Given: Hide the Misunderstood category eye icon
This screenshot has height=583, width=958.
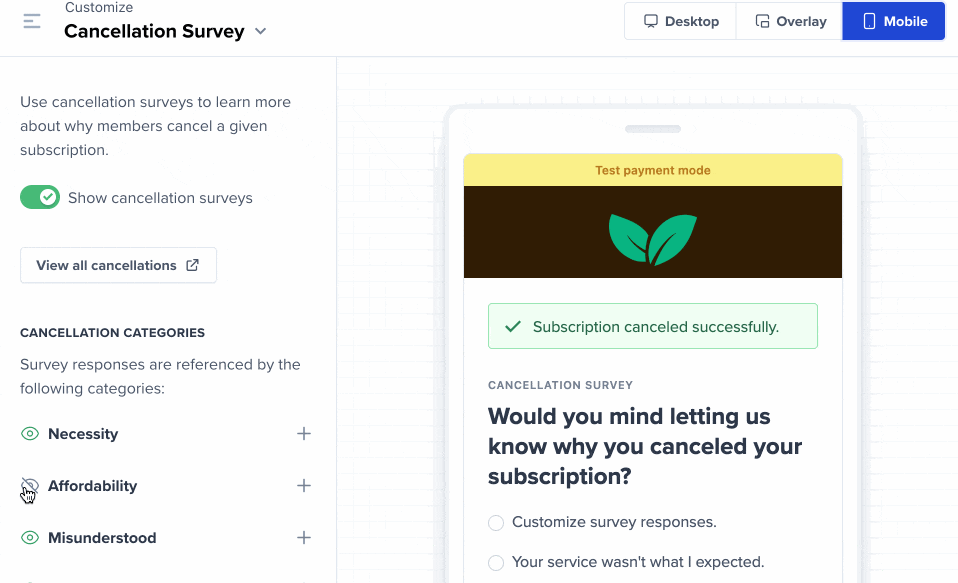Looking at the screenshot, I should pyautogui.click(x=30, y=538).
